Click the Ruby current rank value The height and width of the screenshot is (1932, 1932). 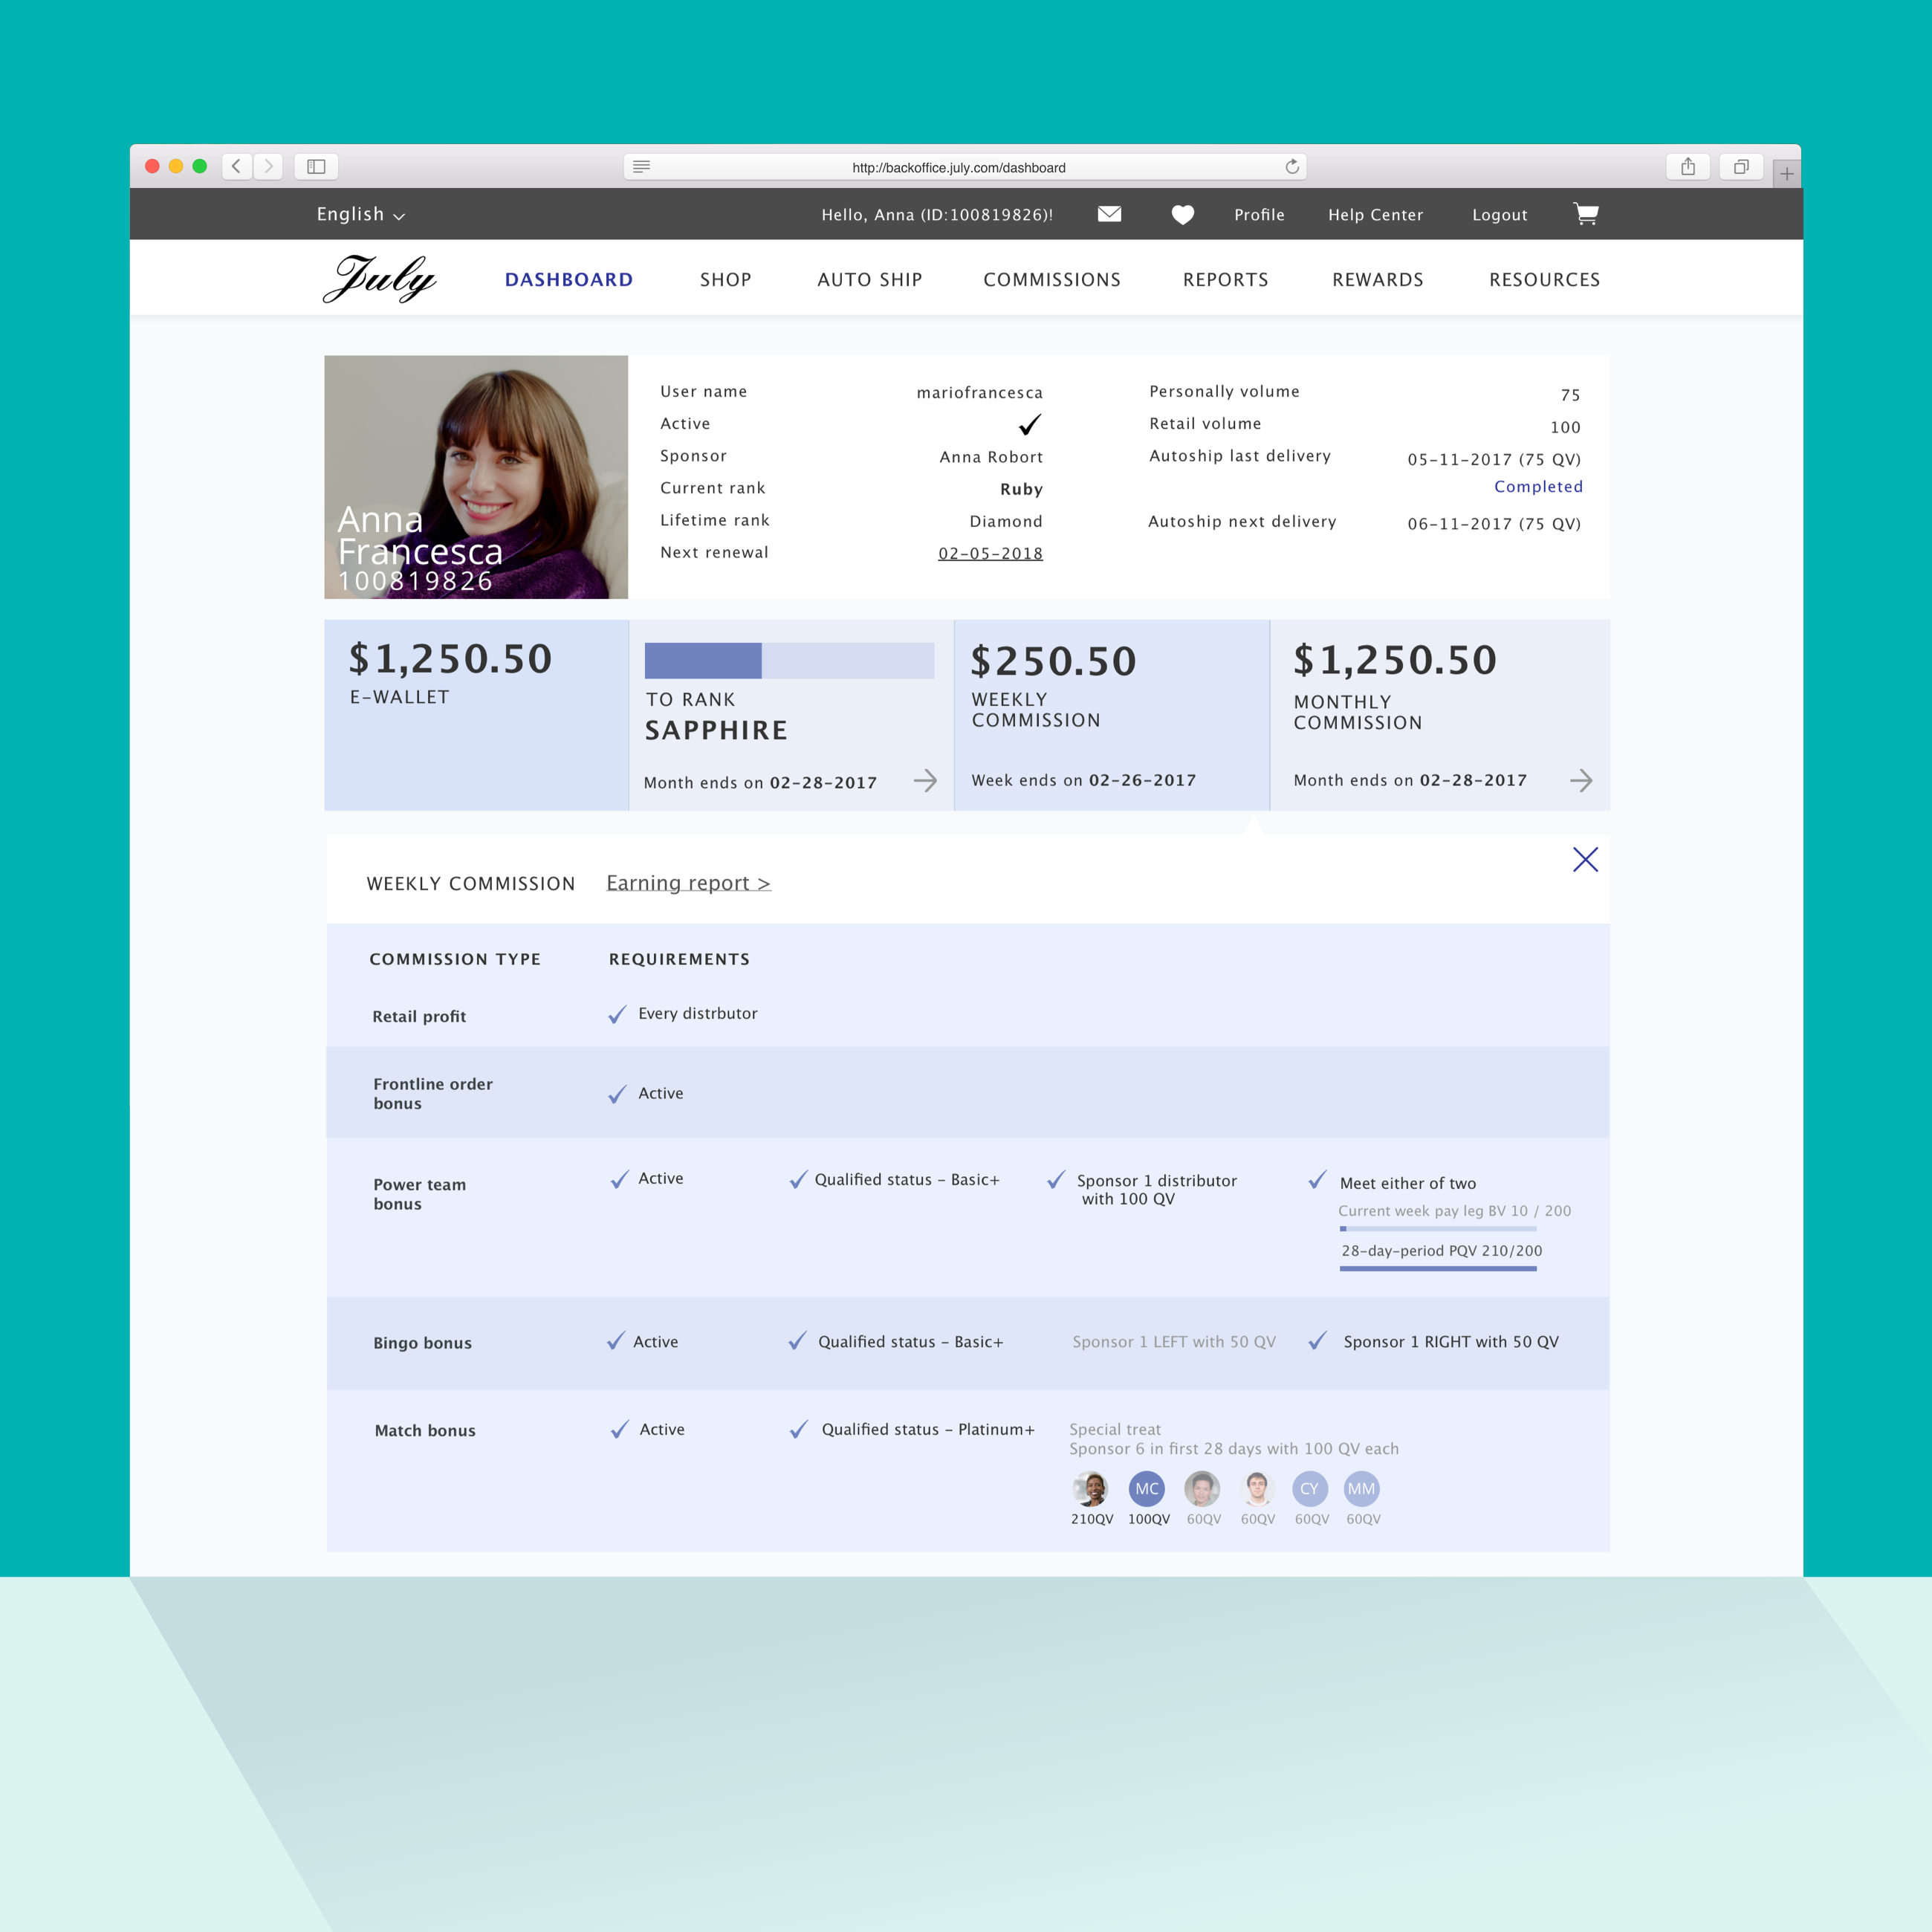pyautogui.click(x=1021, y=489)
